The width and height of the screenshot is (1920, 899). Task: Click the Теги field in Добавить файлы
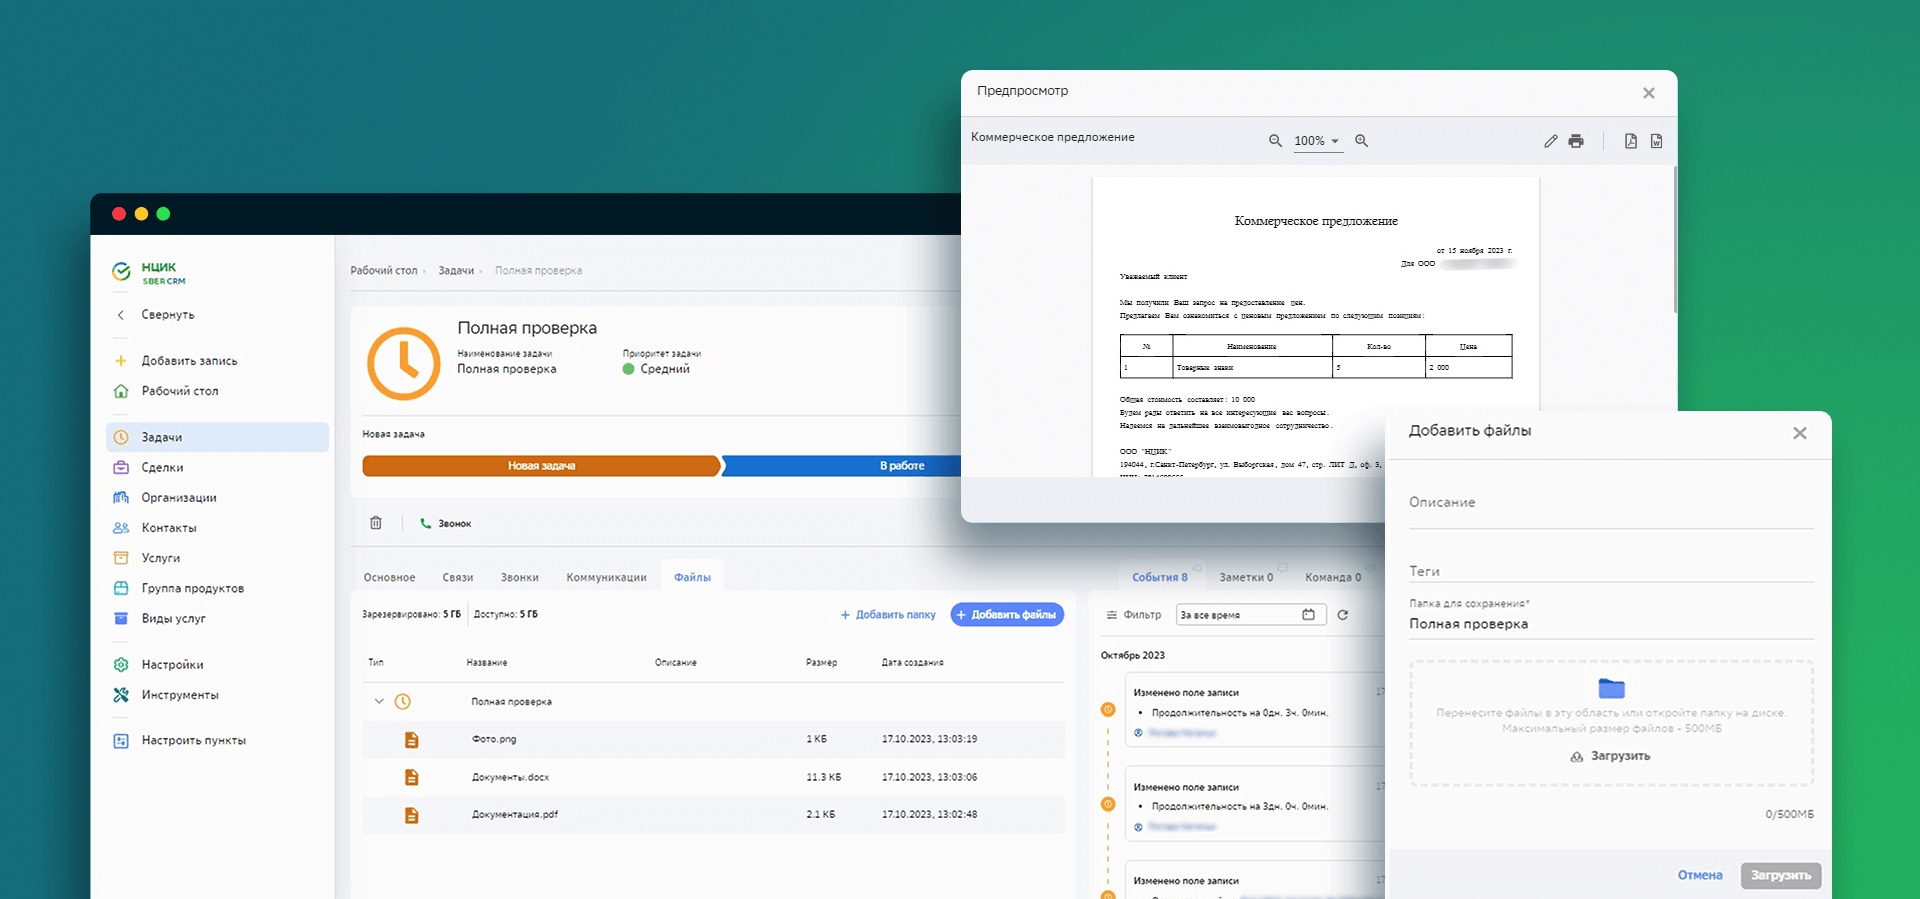(x=1611, y=570)
